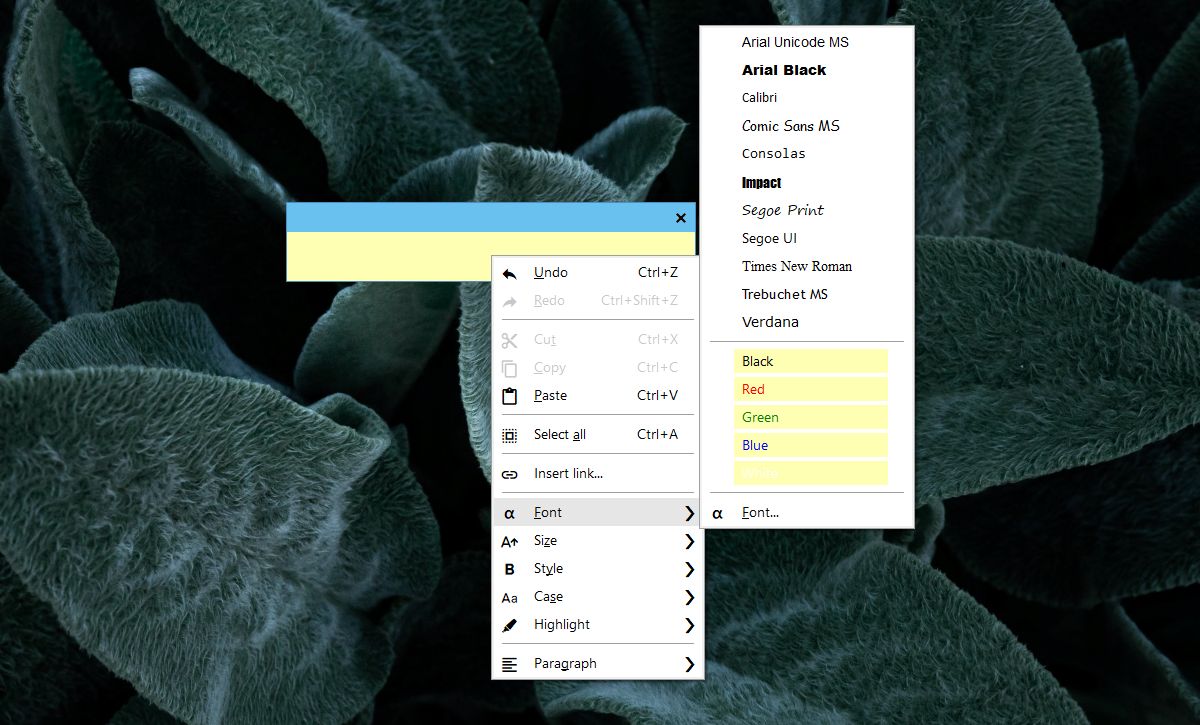Choose the Impact font

pyautogui.click(x=761, y=182)
